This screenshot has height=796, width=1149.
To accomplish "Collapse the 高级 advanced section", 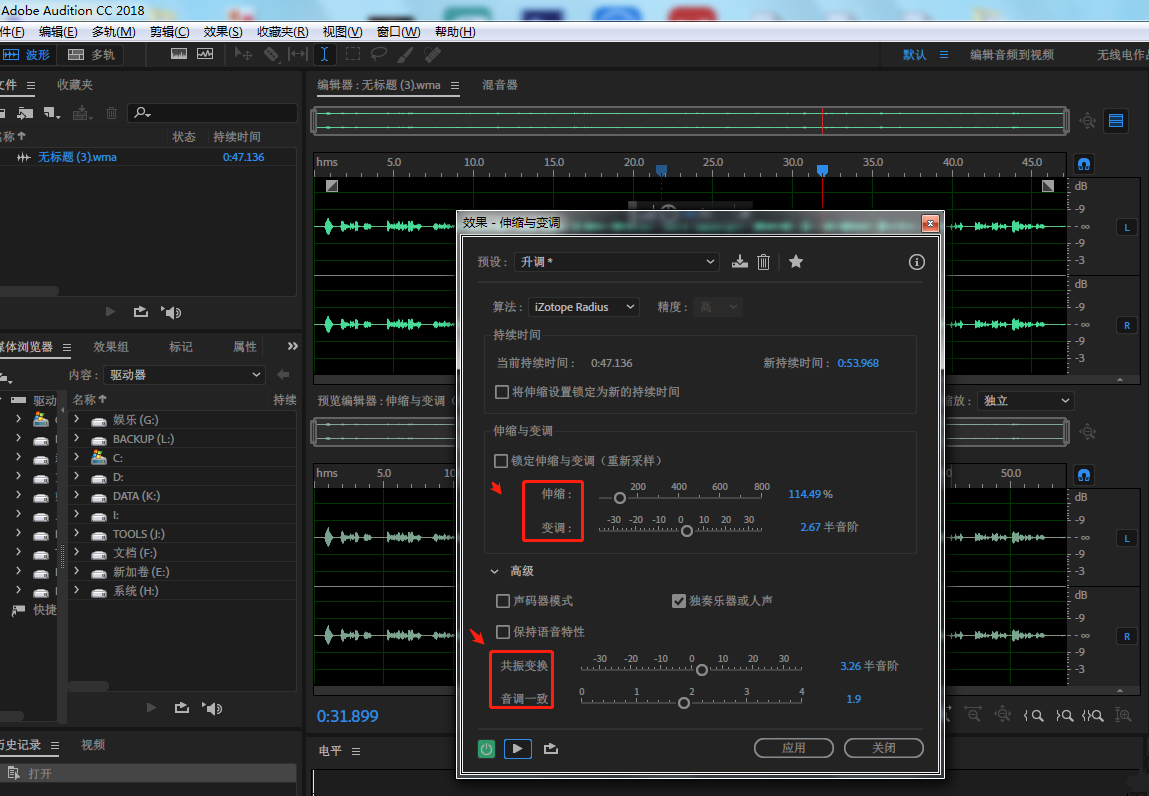I will pyautogui.click(x=495, y=571).
